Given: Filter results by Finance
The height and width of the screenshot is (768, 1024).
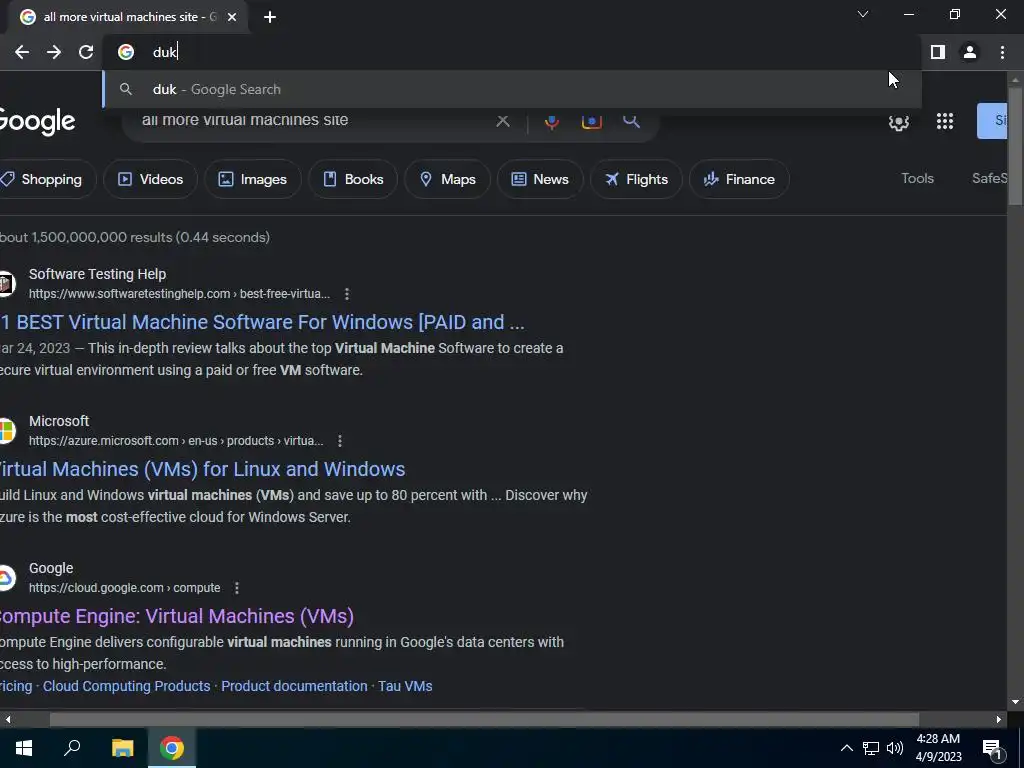Looking at the screenshot, I should click(739, 179).
